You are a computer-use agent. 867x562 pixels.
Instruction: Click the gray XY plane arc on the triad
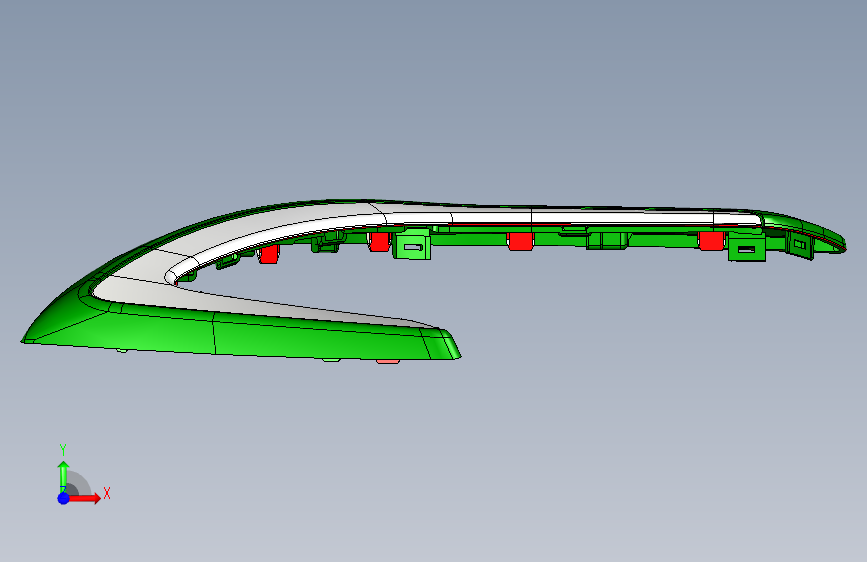pyautogui.click(x=79, y=483)
